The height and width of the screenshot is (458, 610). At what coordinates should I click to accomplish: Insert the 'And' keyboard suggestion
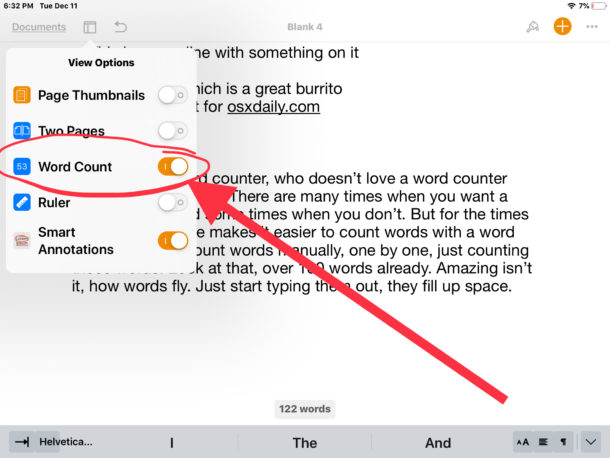point(438,443)
